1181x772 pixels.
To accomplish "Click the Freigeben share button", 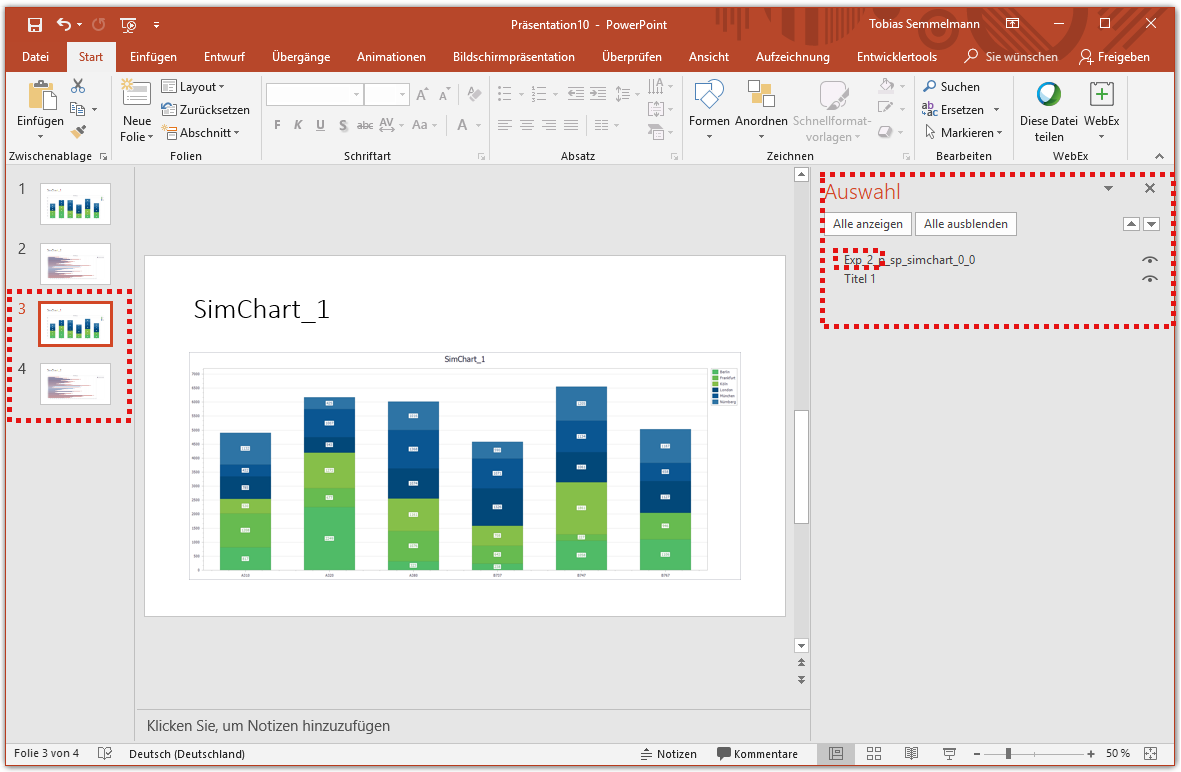I will [x=1115, y=56].
